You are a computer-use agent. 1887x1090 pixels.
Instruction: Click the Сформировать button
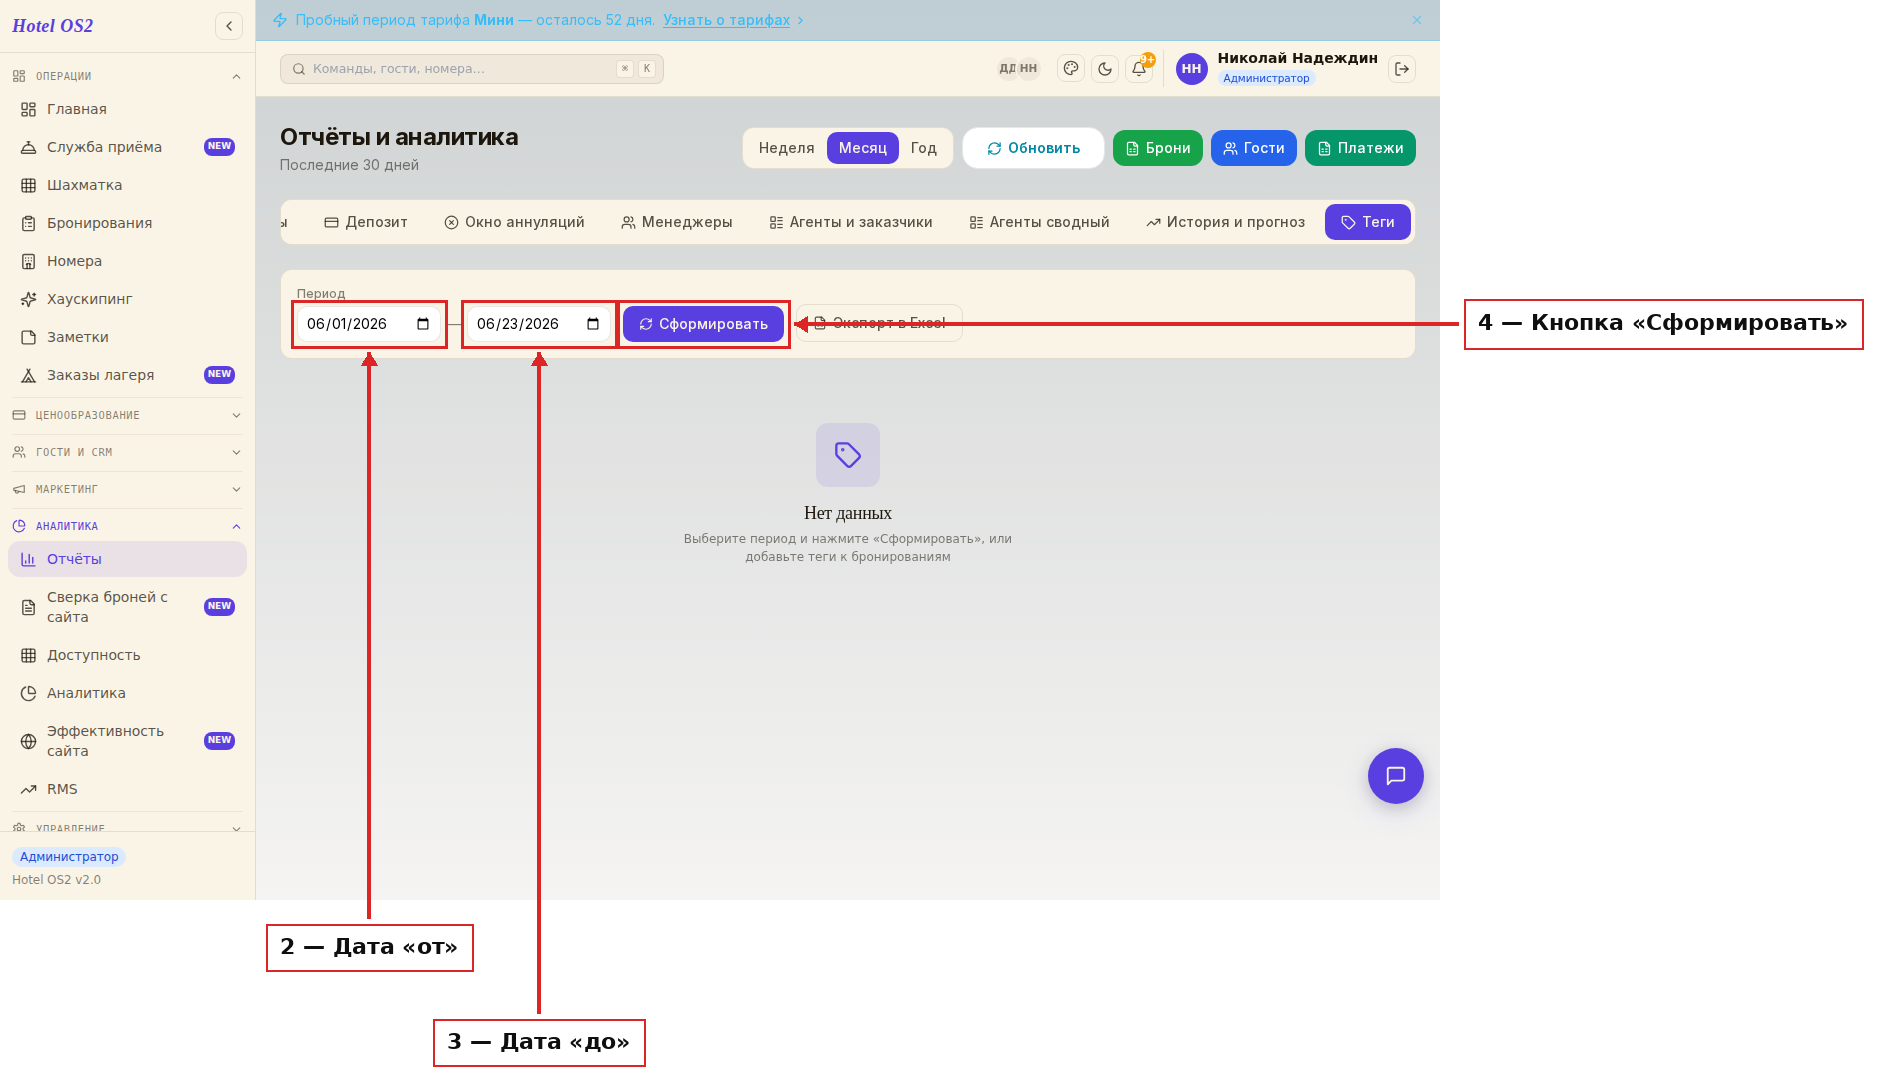click(x=704, y=324)
